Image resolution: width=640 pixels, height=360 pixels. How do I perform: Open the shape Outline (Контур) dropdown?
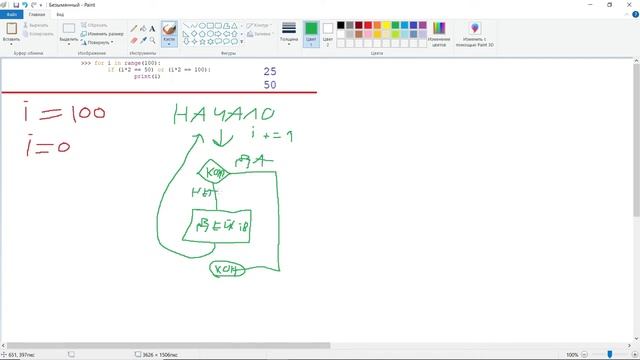tap(258, 25)
